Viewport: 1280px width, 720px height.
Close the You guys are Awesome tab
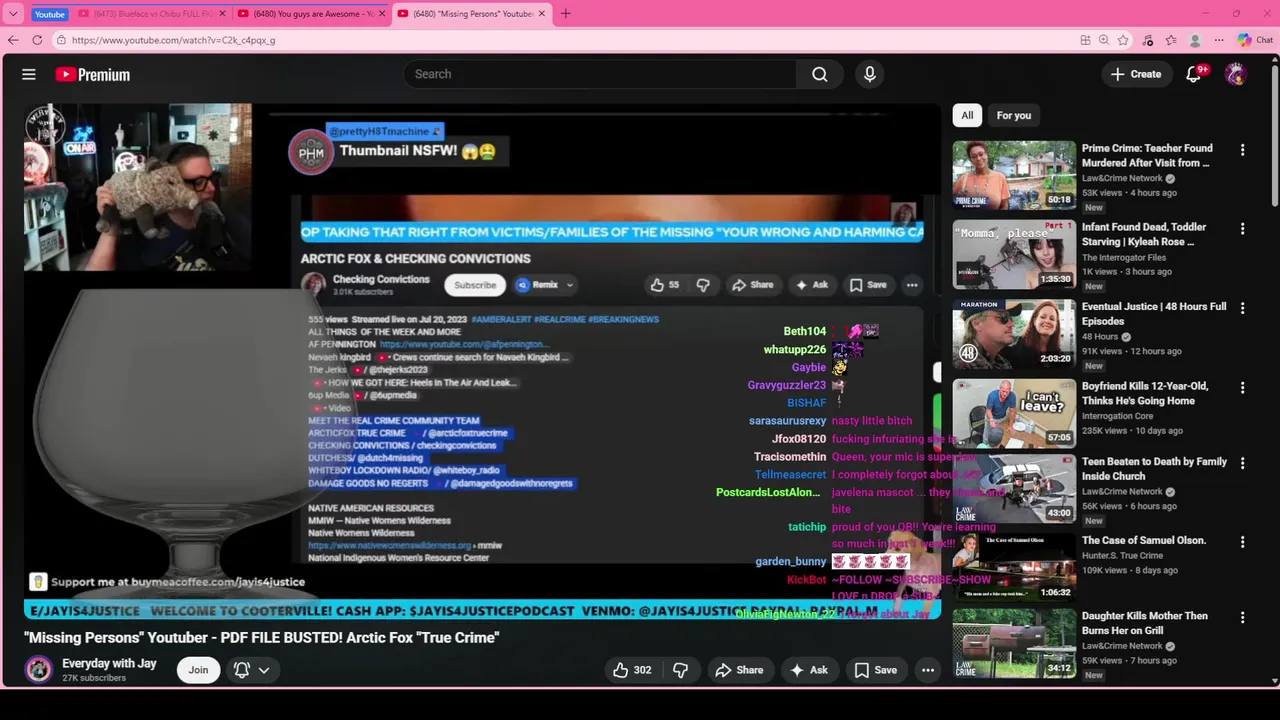(382, 14)
